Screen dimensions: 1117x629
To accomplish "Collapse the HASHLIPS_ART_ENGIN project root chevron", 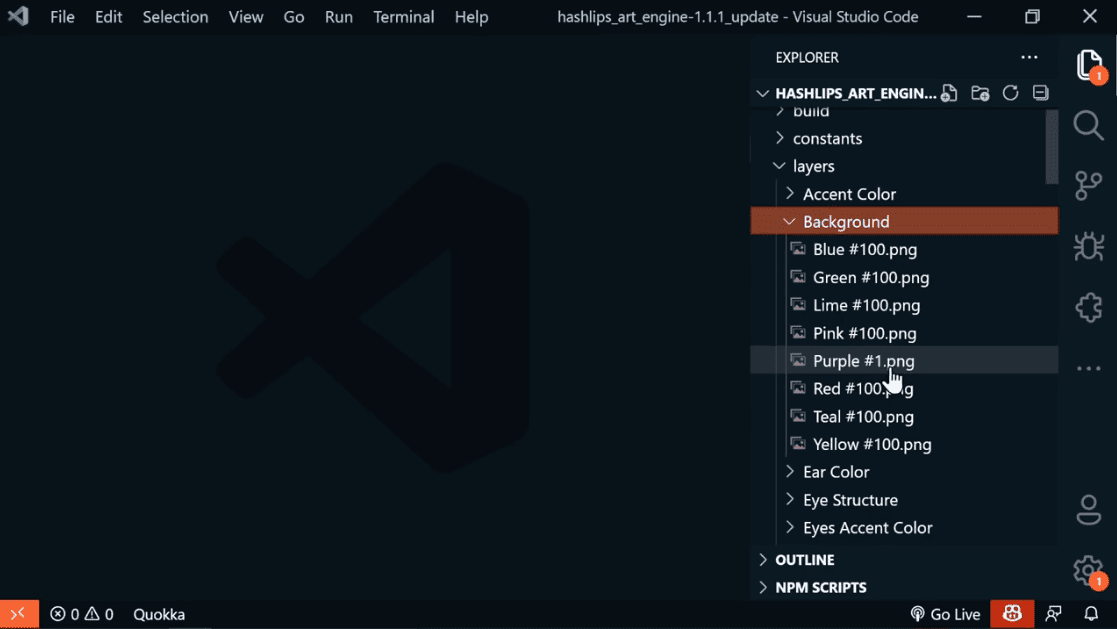I will (762, 93).
